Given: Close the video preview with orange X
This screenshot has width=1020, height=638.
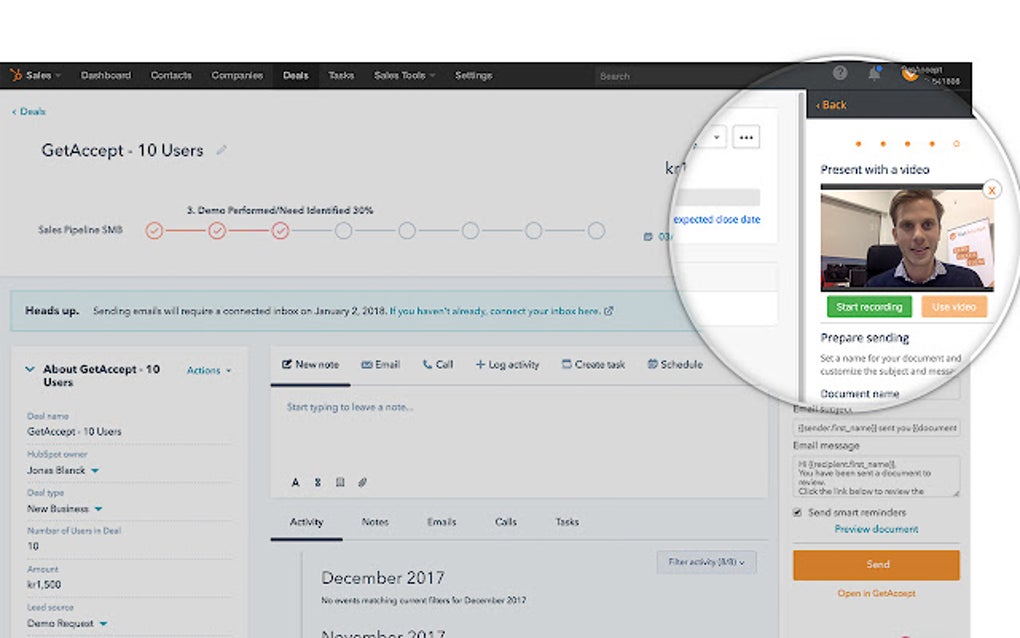Looking at the screenshot, I should pyautogui.click(x=992, y=190).
